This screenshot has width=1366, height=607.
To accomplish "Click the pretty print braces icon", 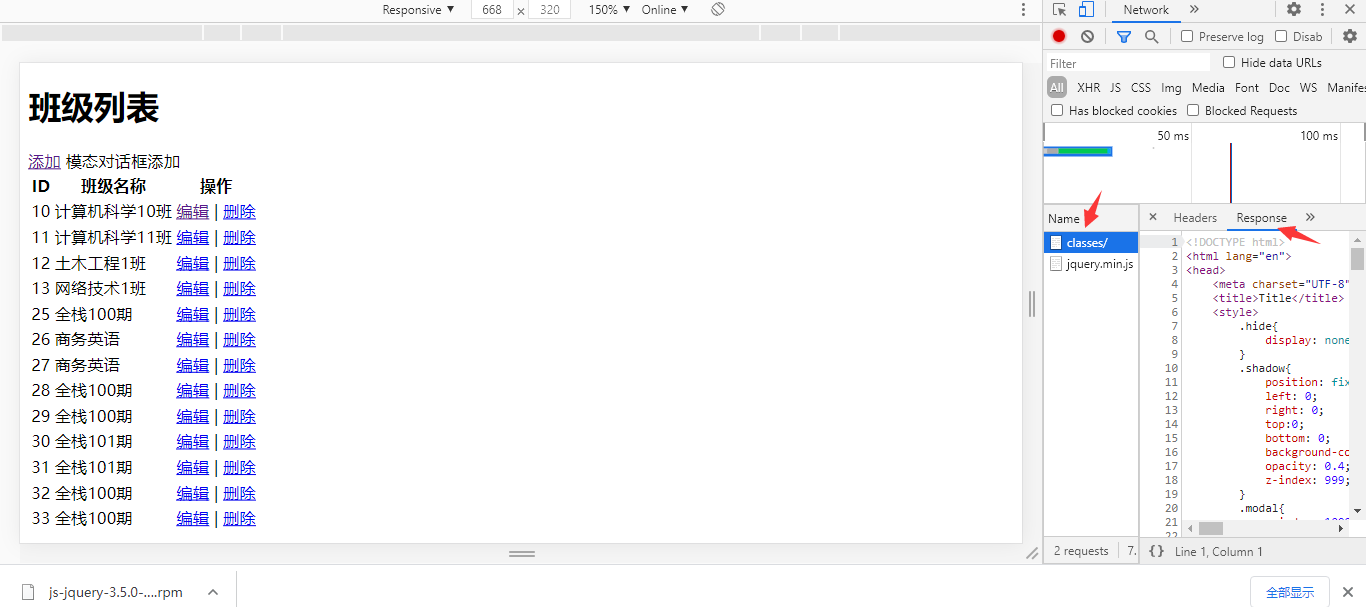I will tap(1156, 551).
